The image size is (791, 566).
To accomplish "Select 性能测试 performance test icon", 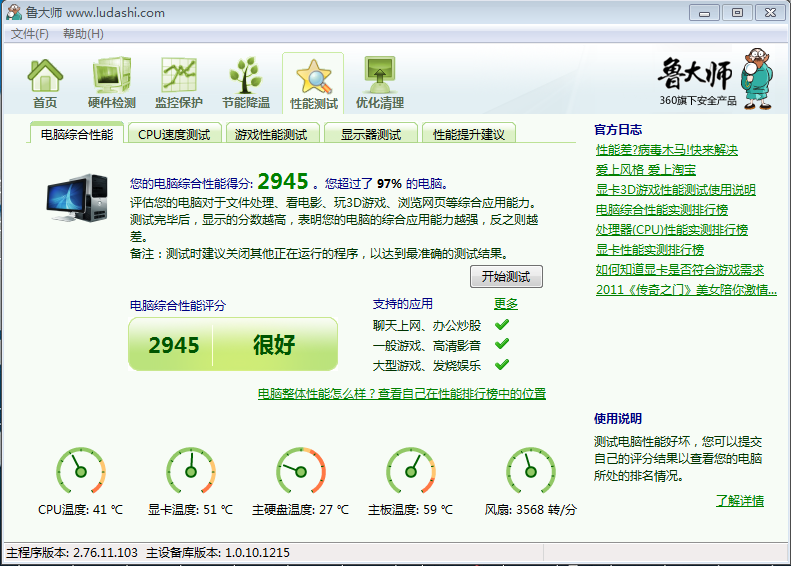I will (x=313, y=84).
